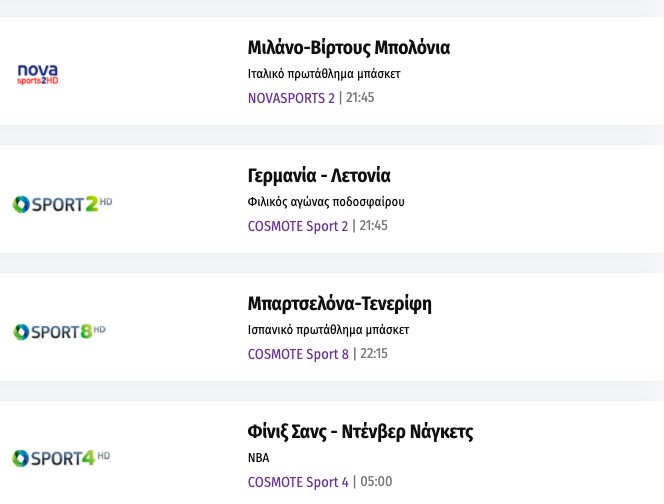
Task: Open the Μιλάνο-Βίρτους Μπολόνια match title
Action: [349, 48]
